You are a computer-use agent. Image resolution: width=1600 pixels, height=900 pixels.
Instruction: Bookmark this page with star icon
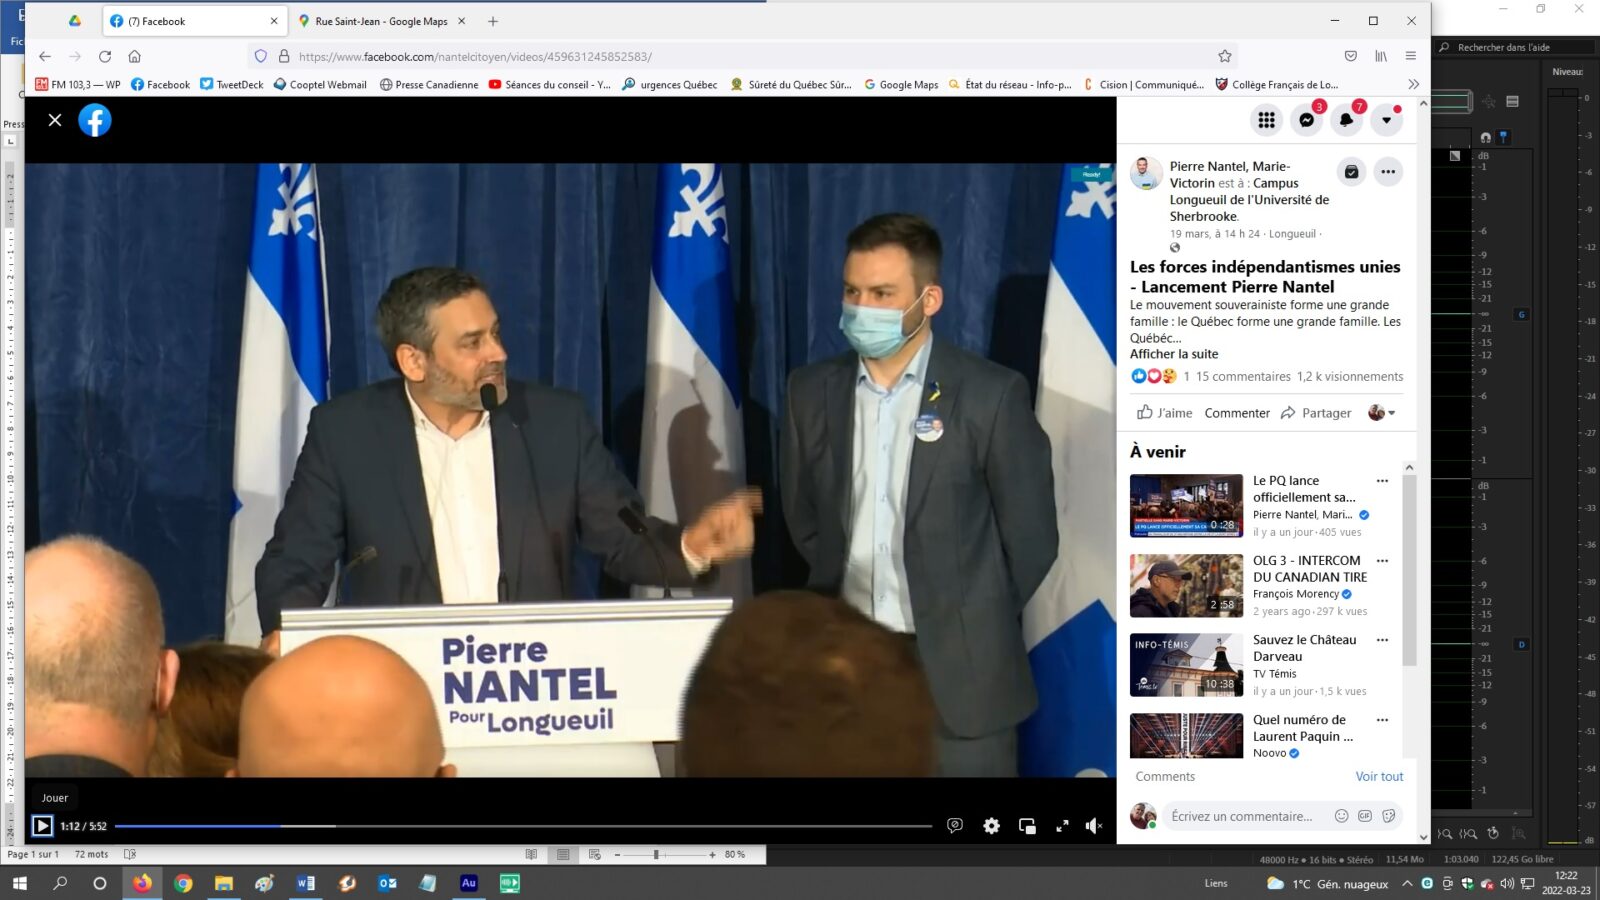(x=1224, y=57)
